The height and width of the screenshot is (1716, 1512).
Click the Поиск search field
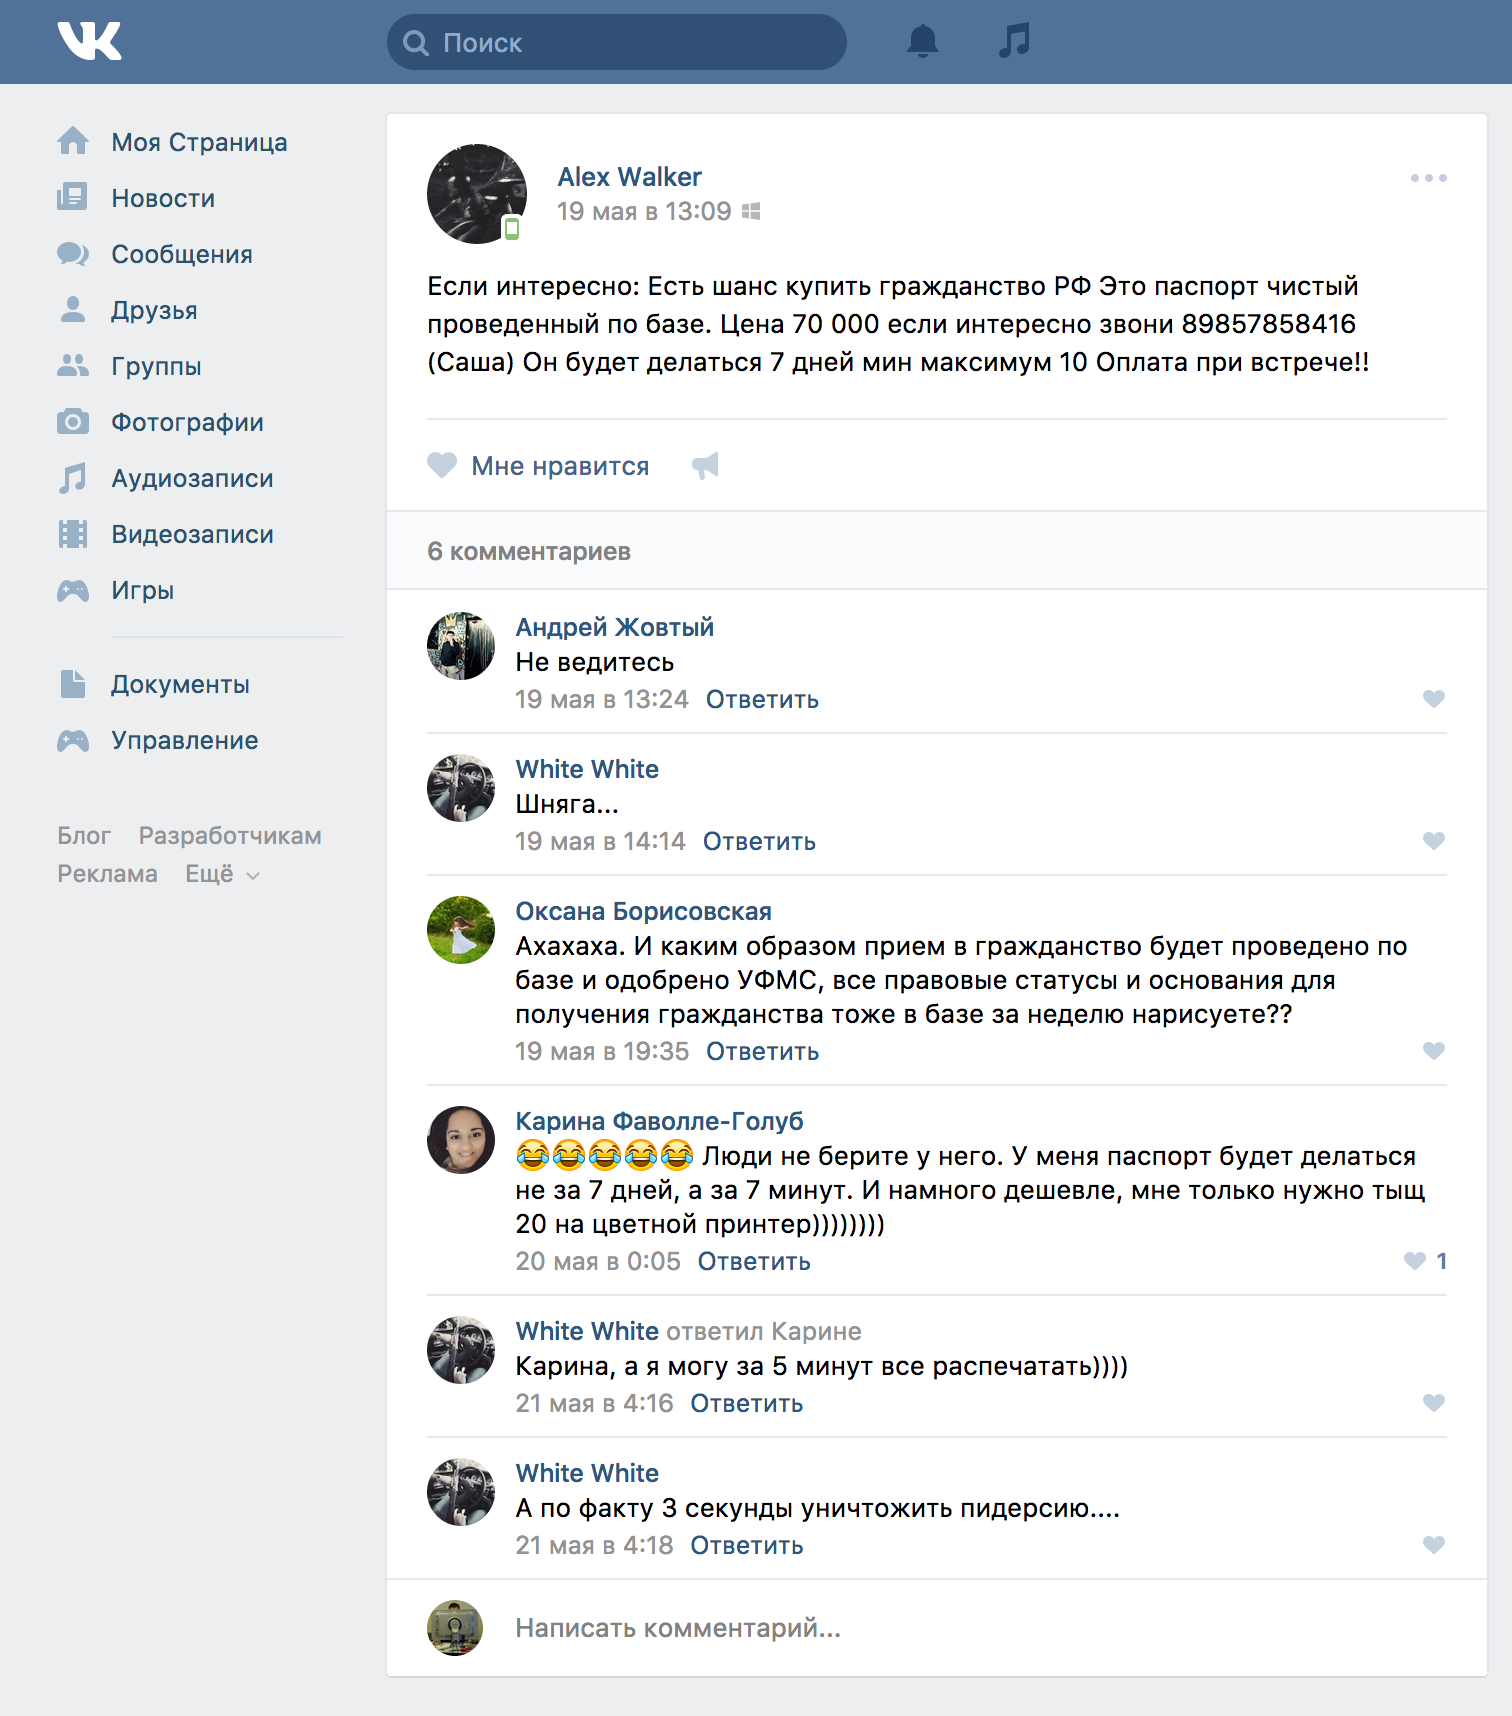[x=616, y=43]
